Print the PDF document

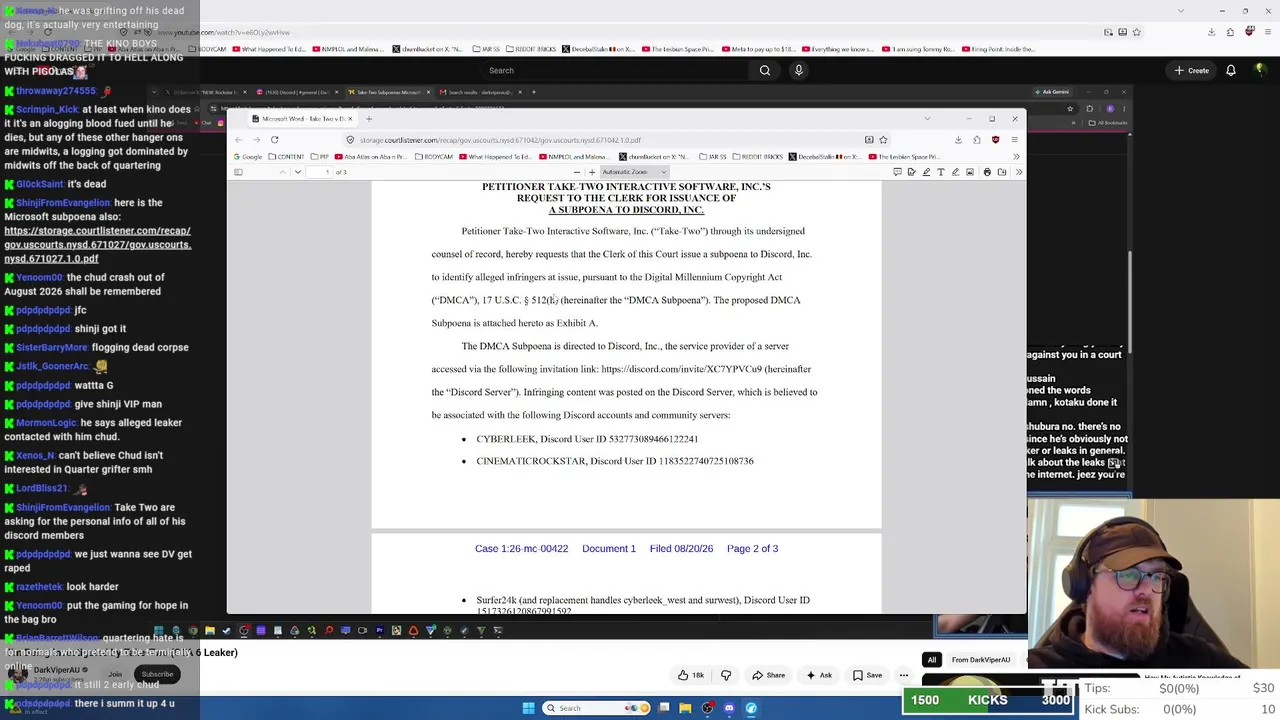click(987, 172)
